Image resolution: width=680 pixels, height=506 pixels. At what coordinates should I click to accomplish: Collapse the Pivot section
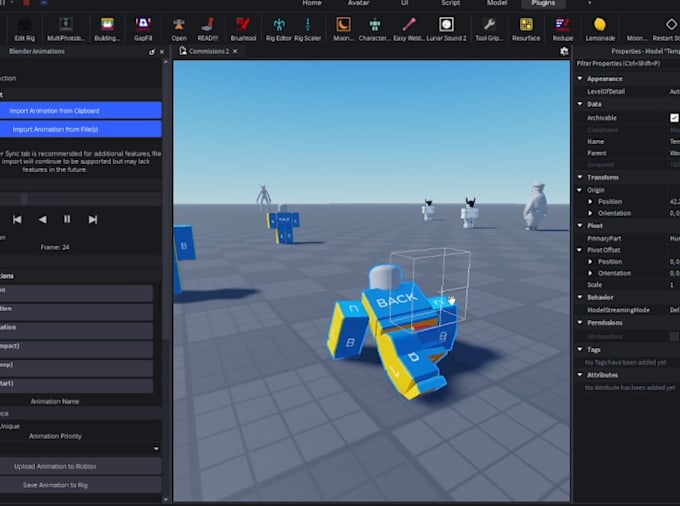tap(580, 225)
